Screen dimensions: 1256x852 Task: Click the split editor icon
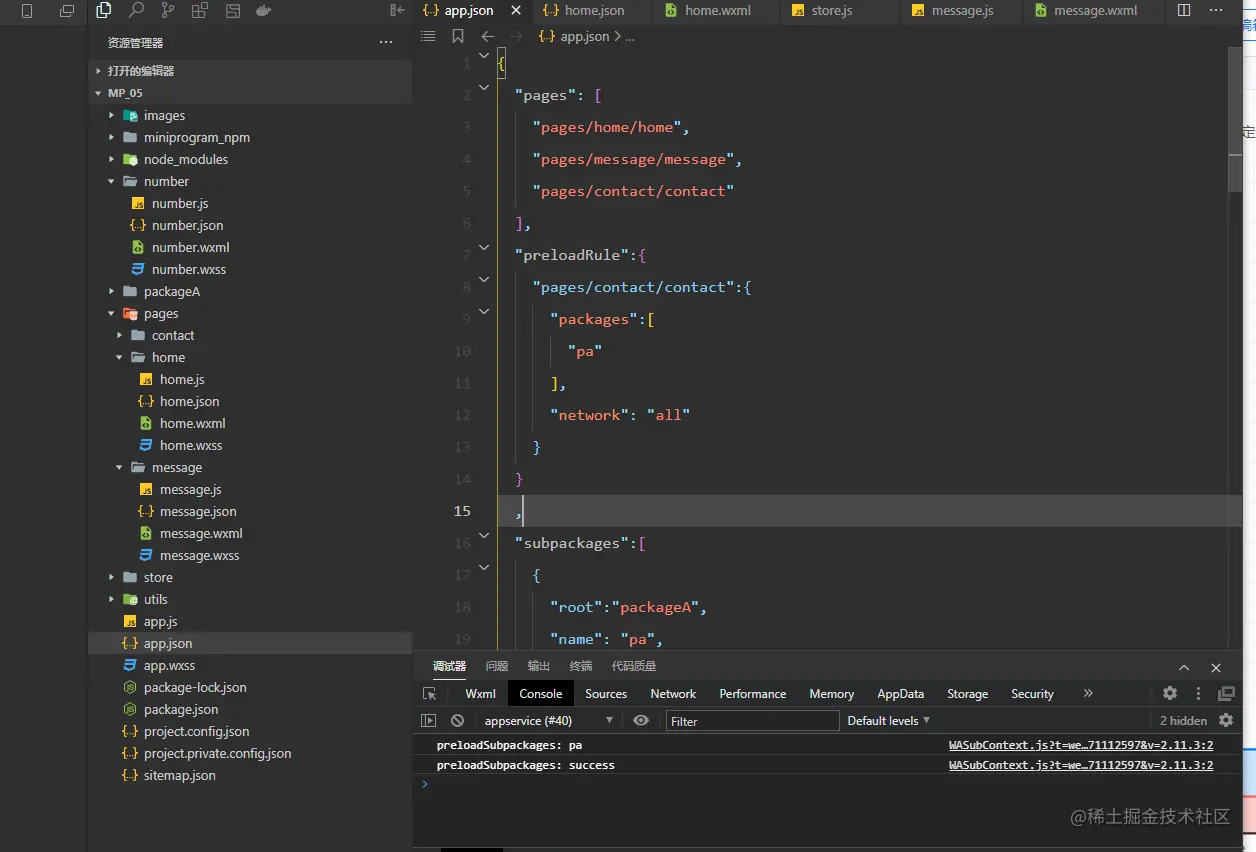point(1184,10)
